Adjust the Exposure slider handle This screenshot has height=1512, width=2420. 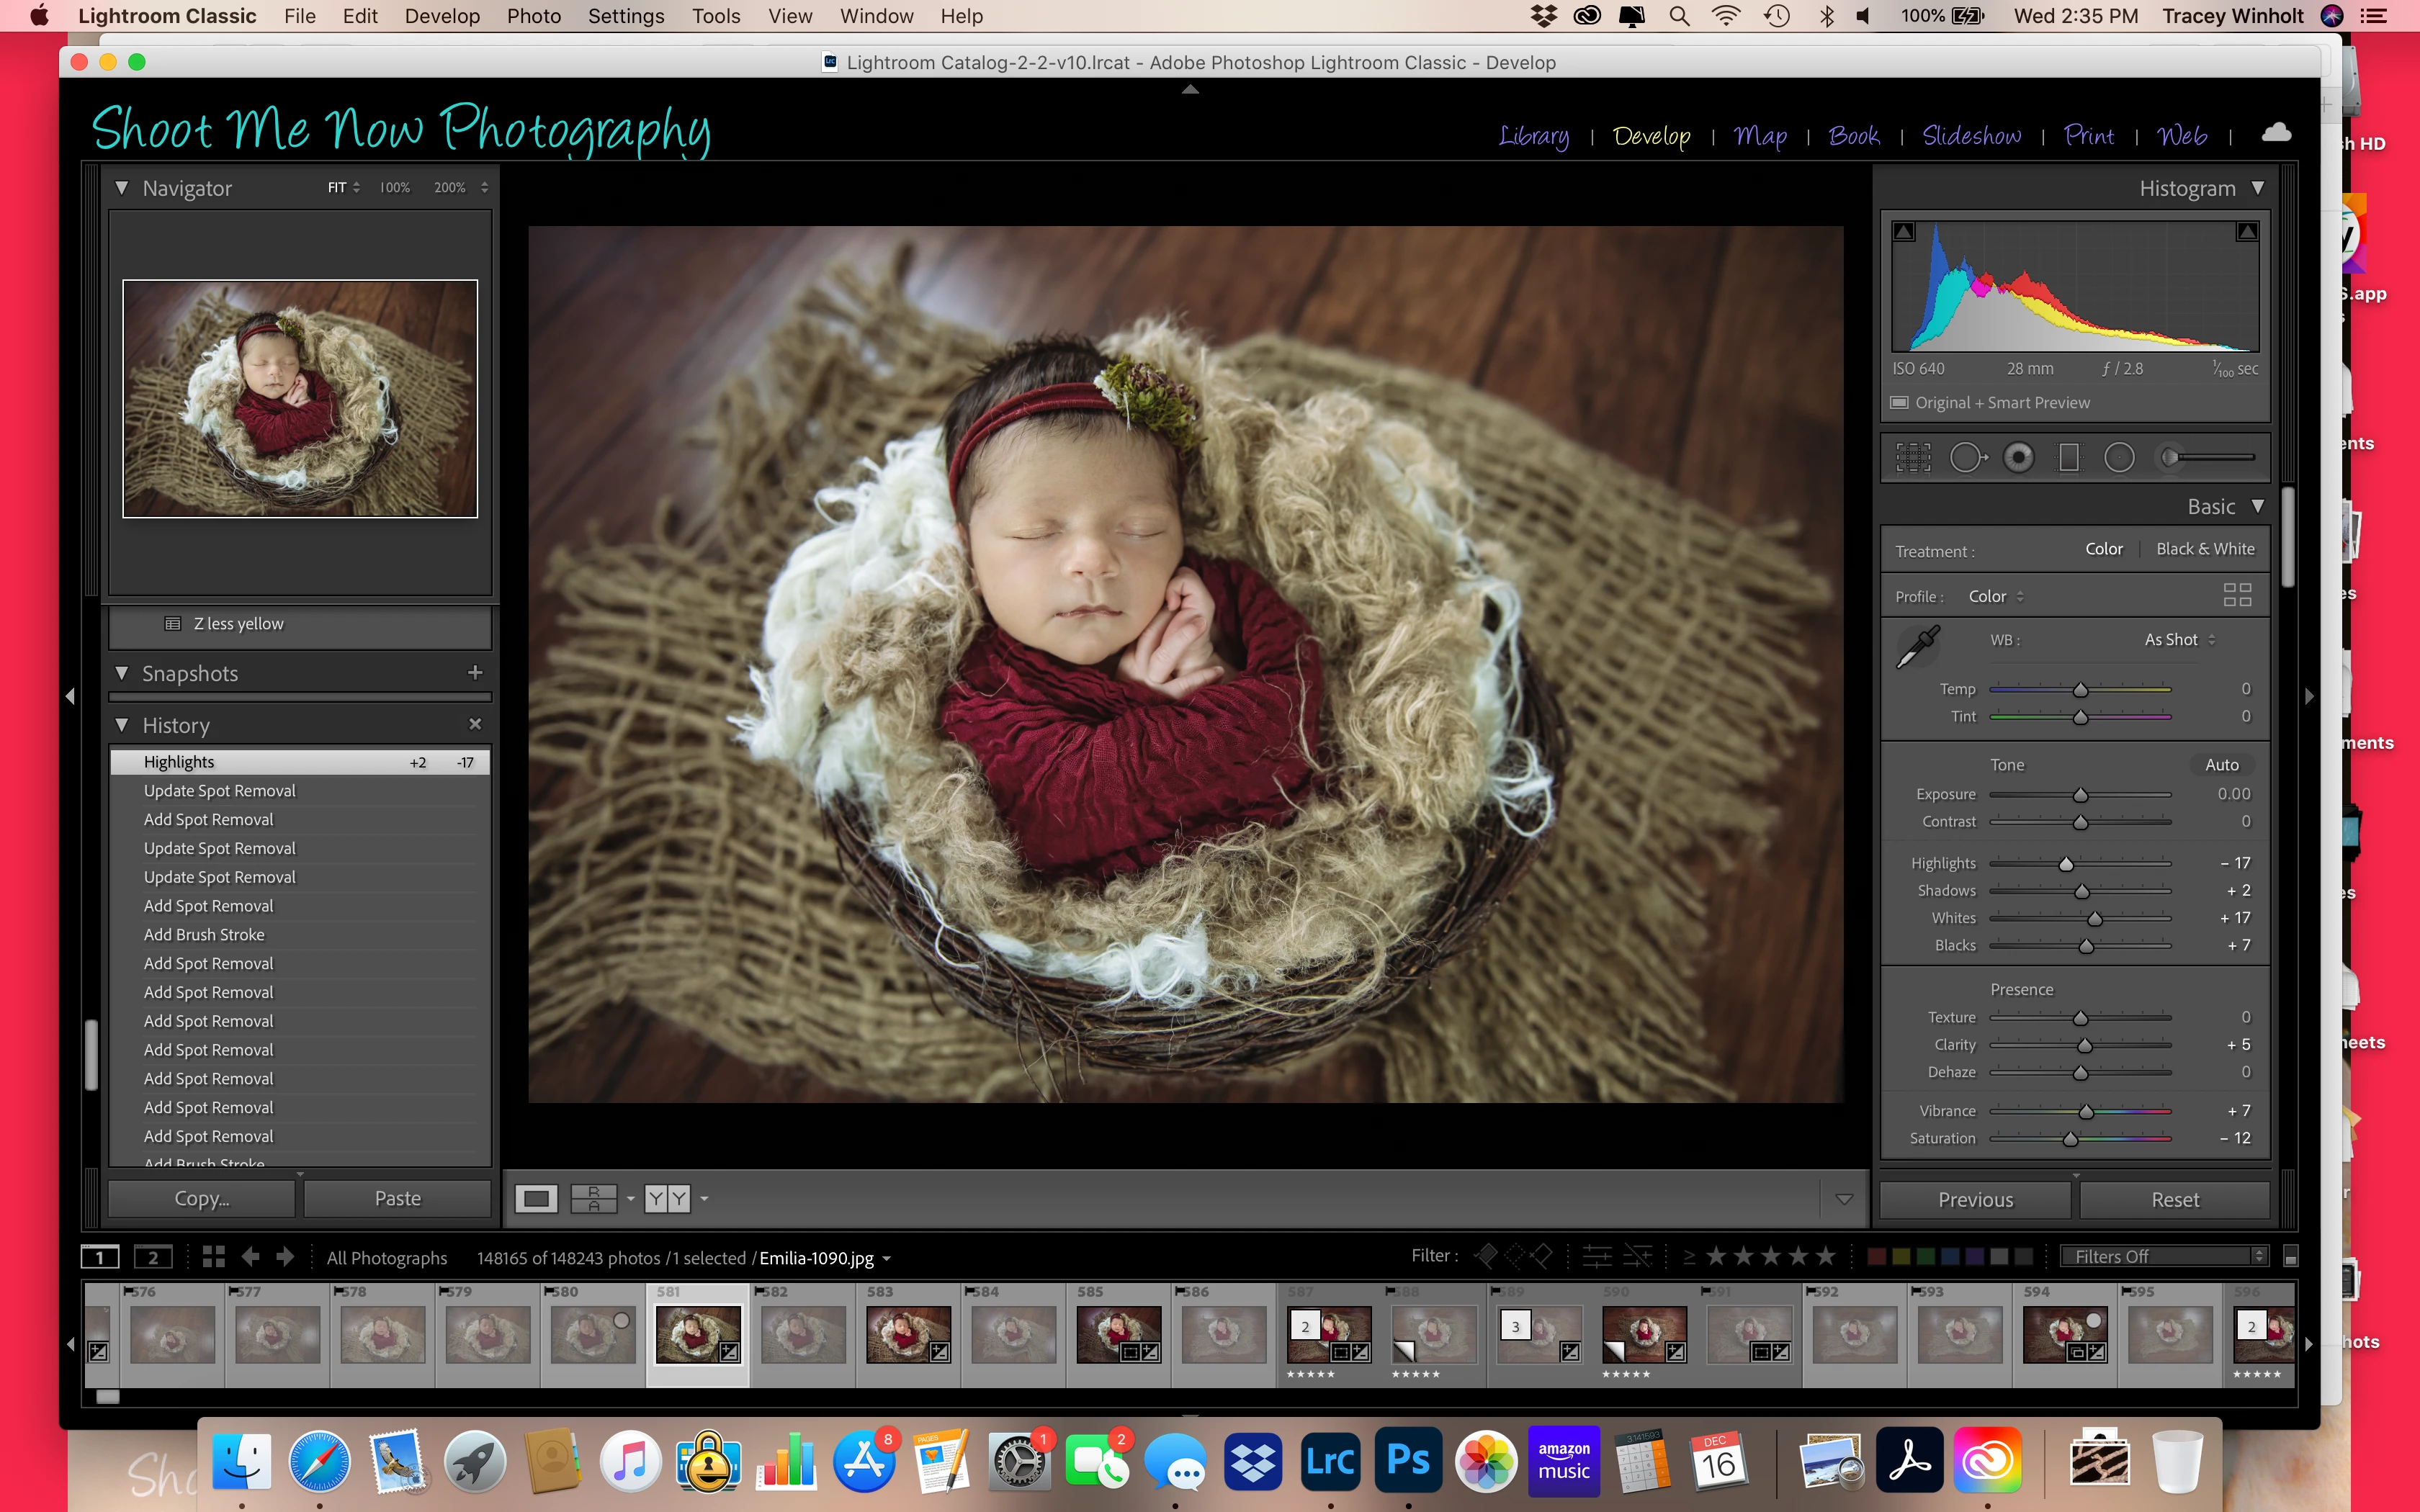pyautogui.click(x=2080, y=795)
